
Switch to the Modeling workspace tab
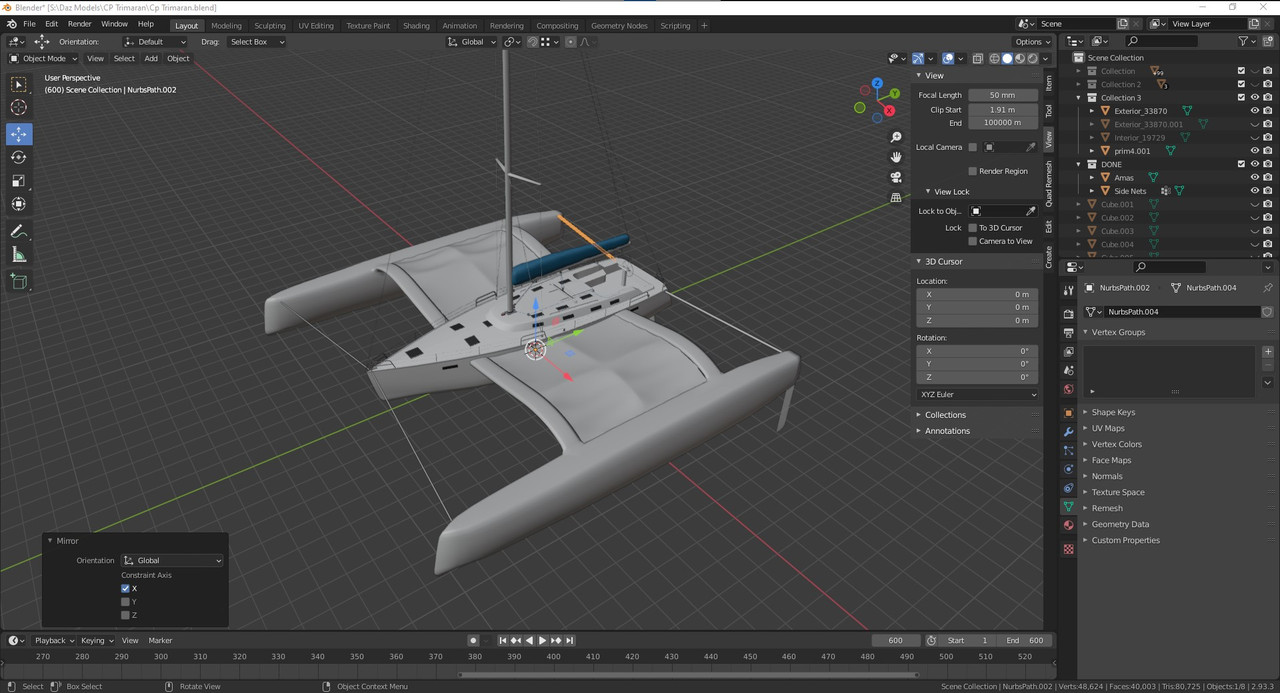226,26
